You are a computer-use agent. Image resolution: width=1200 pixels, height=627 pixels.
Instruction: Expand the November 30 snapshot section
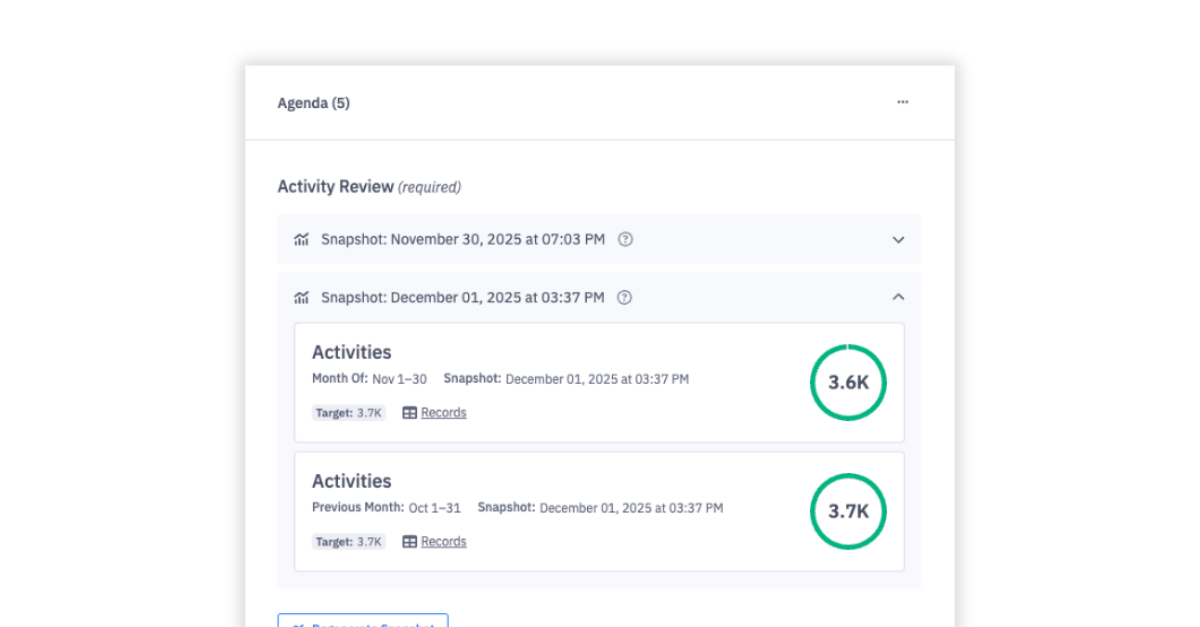click(897, 239)
